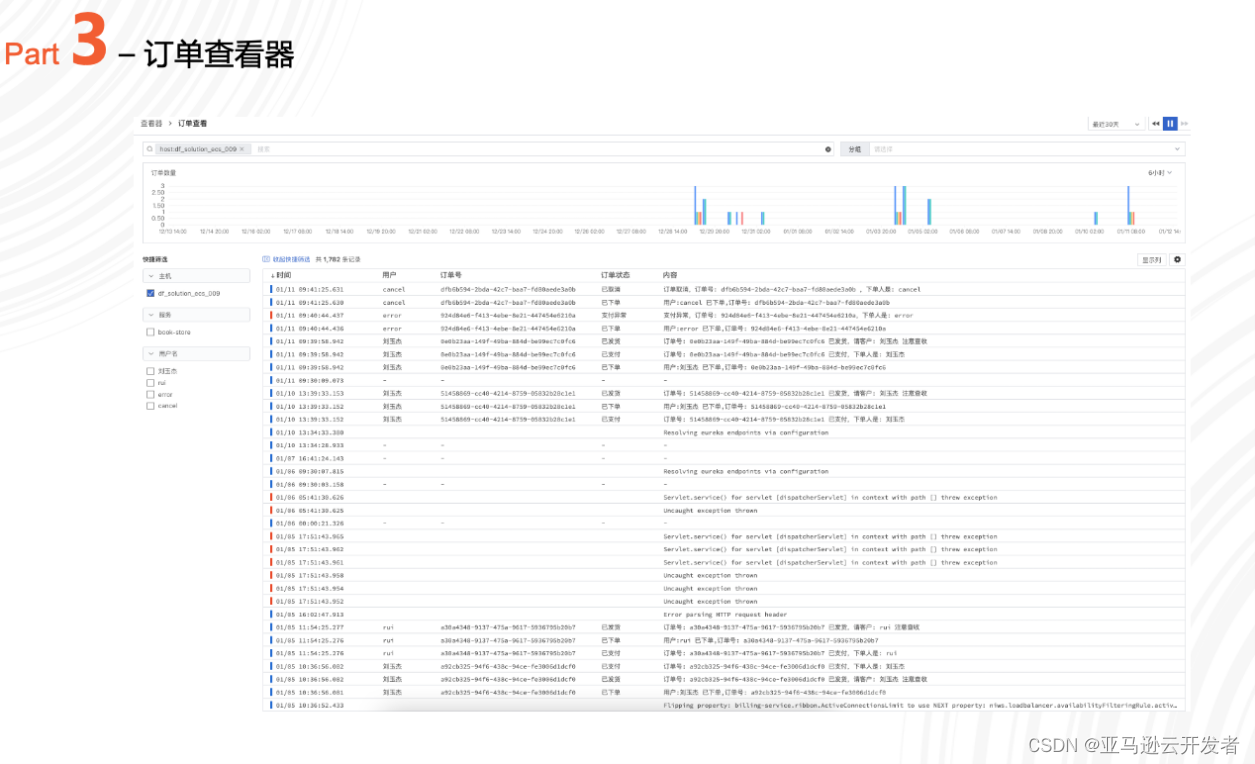Click the red-marked row 01/11 09:40:44.437
1255x764 pixels.
click(724, 315)
